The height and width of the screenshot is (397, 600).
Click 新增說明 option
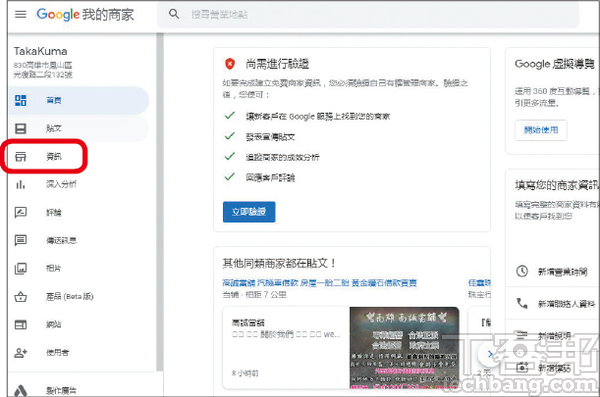554,336
